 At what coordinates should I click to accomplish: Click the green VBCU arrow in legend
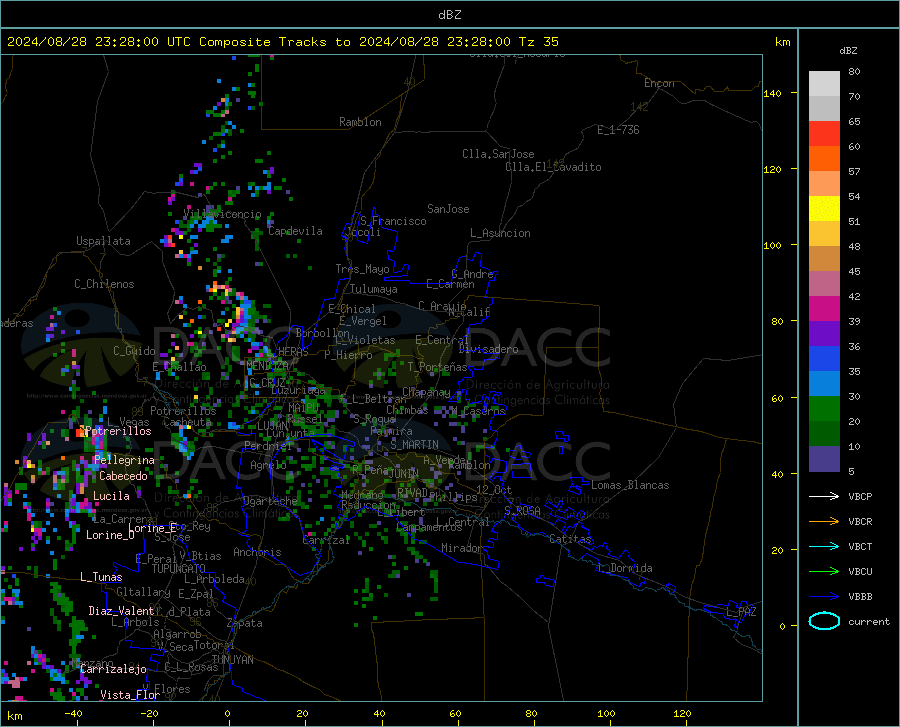click(824, 571)
